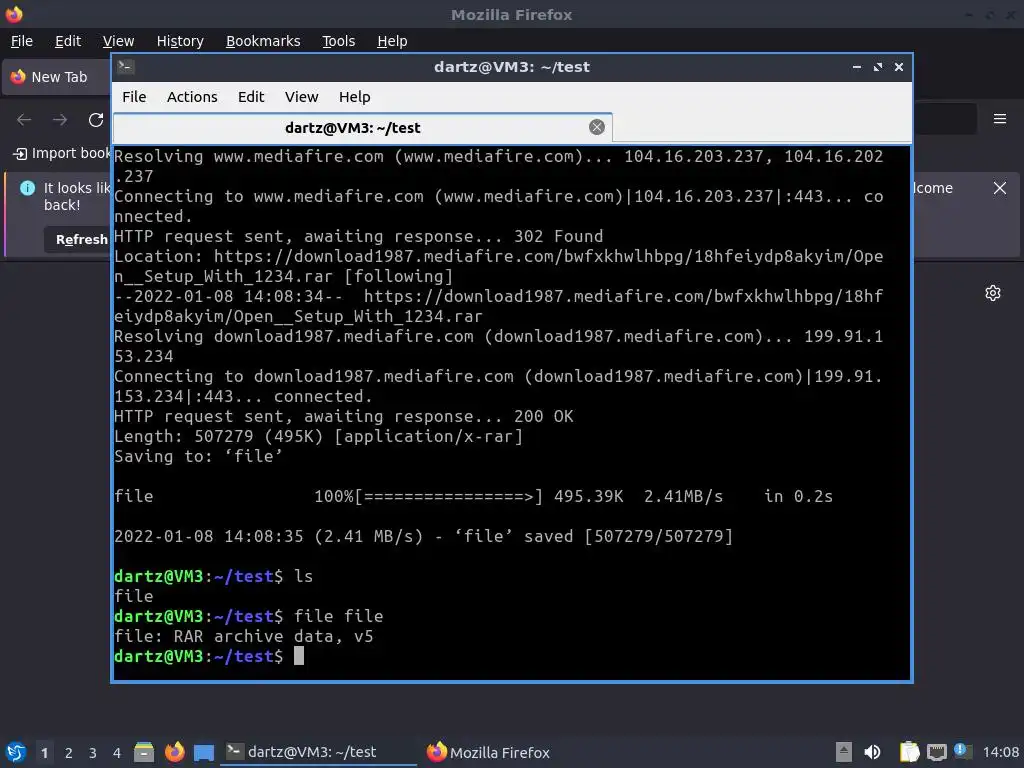Image resolution: width=1024 pixels, height=768 pixels.
Task: Open the terminal File menu
Action: click(134, 97)
